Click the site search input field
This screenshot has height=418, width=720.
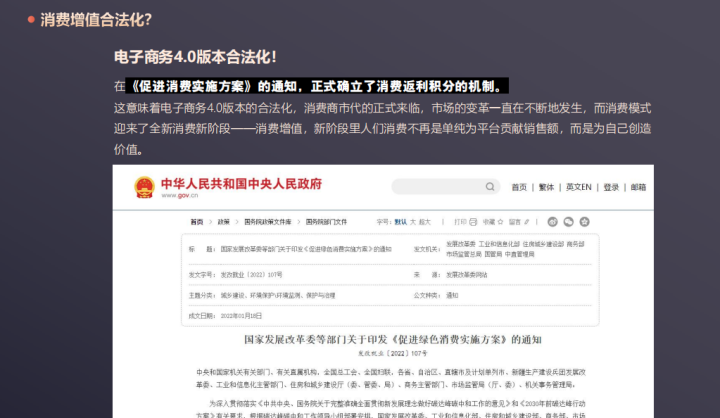click(445, 186)
